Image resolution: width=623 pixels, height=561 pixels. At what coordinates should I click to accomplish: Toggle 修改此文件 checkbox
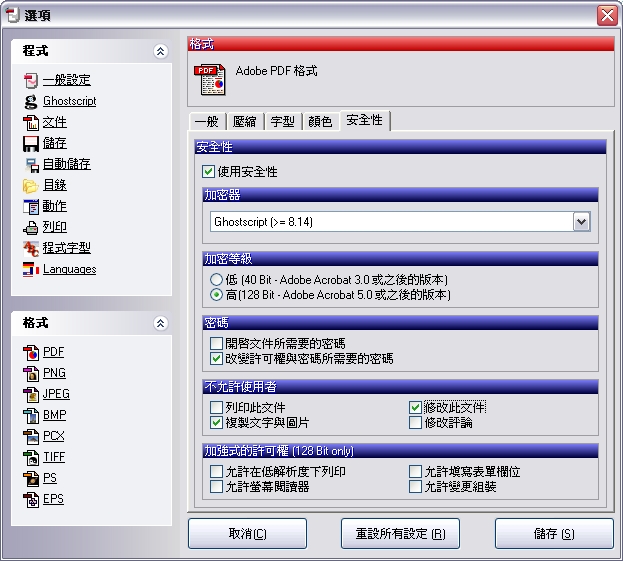coord(415,407)
